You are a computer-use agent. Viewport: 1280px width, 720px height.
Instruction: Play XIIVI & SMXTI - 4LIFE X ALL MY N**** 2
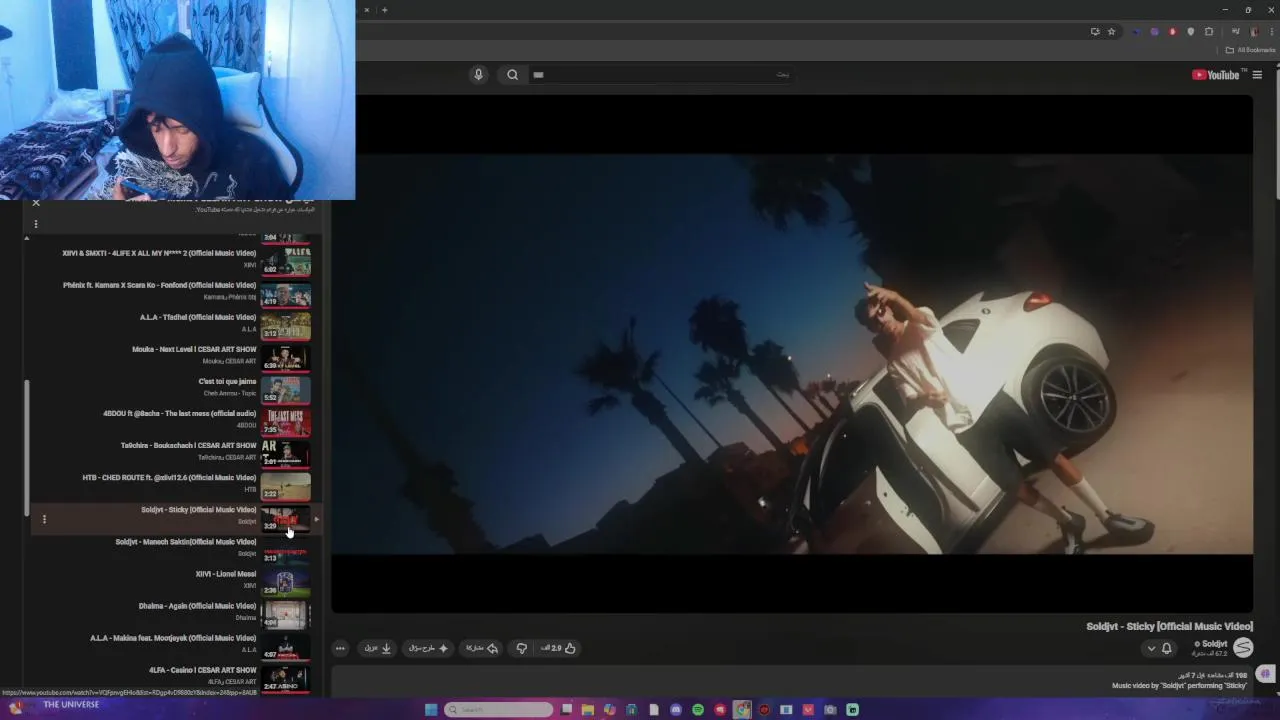(x=159, y=253)
